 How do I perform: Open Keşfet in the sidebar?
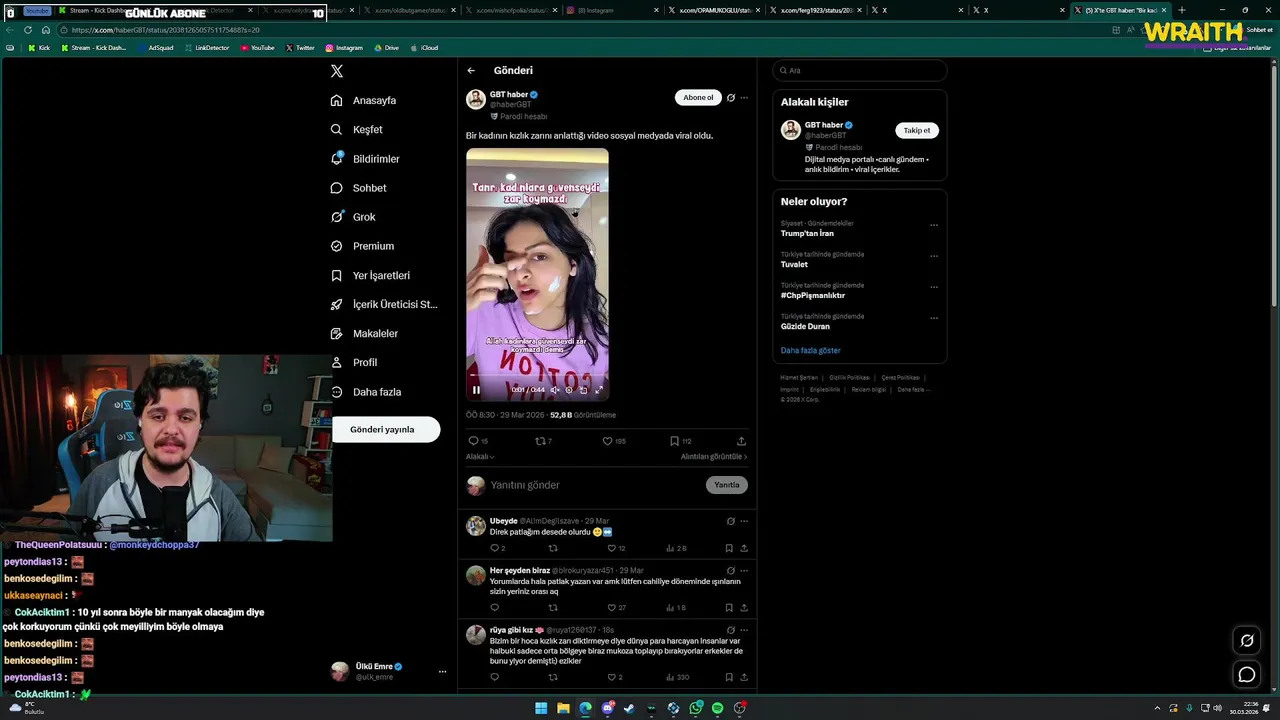click(357, 130)
